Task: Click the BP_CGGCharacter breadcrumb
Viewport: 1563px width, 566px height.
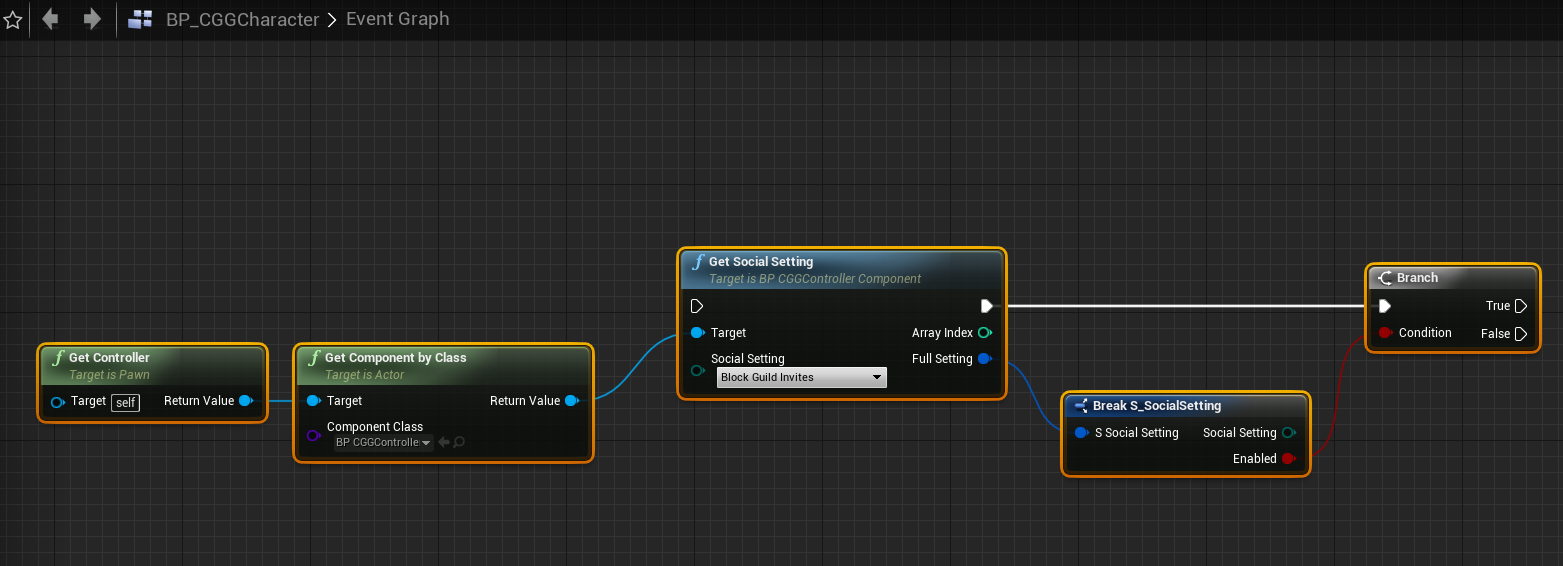Action: pyautogui.click(x=242, y=19)
